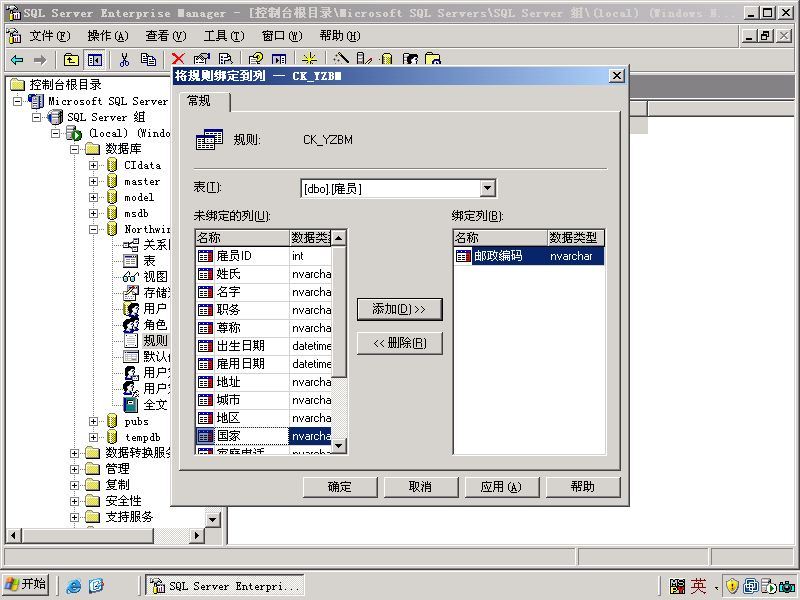Expand the msdb database node
Viewport: 800px width, 600px height.
click(93, 213)
